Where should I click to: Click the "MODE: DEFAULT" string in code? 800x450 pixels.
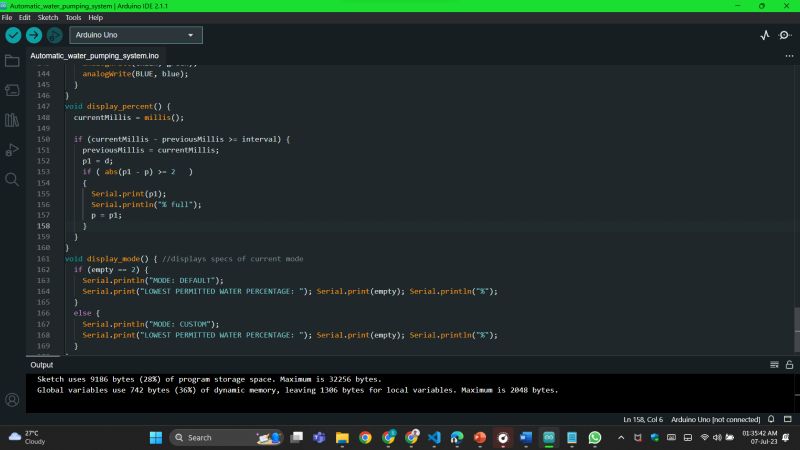(x=181, y=280)
